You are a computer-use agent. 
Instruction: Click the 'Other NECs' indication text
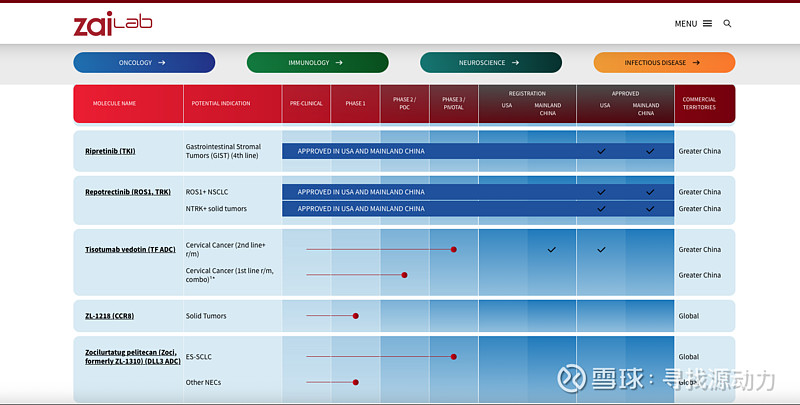click(203, 382)
